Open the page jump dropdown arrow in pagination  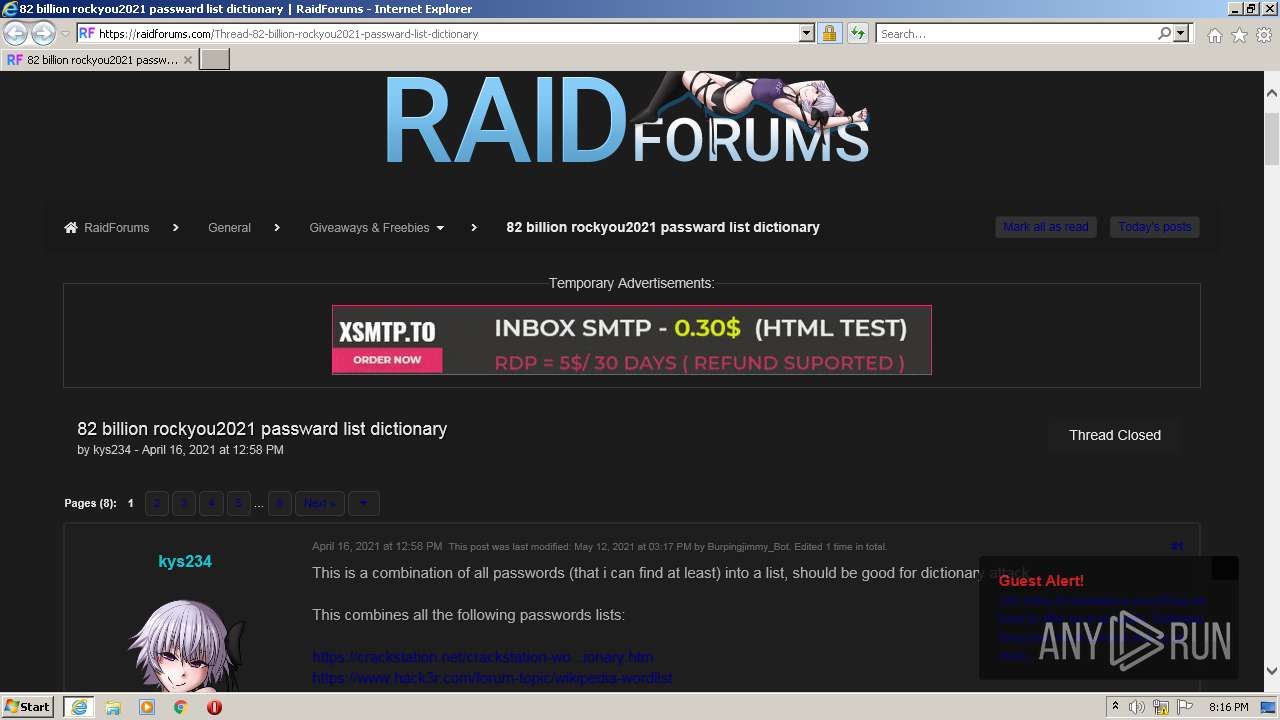click(x=363, y=503)
